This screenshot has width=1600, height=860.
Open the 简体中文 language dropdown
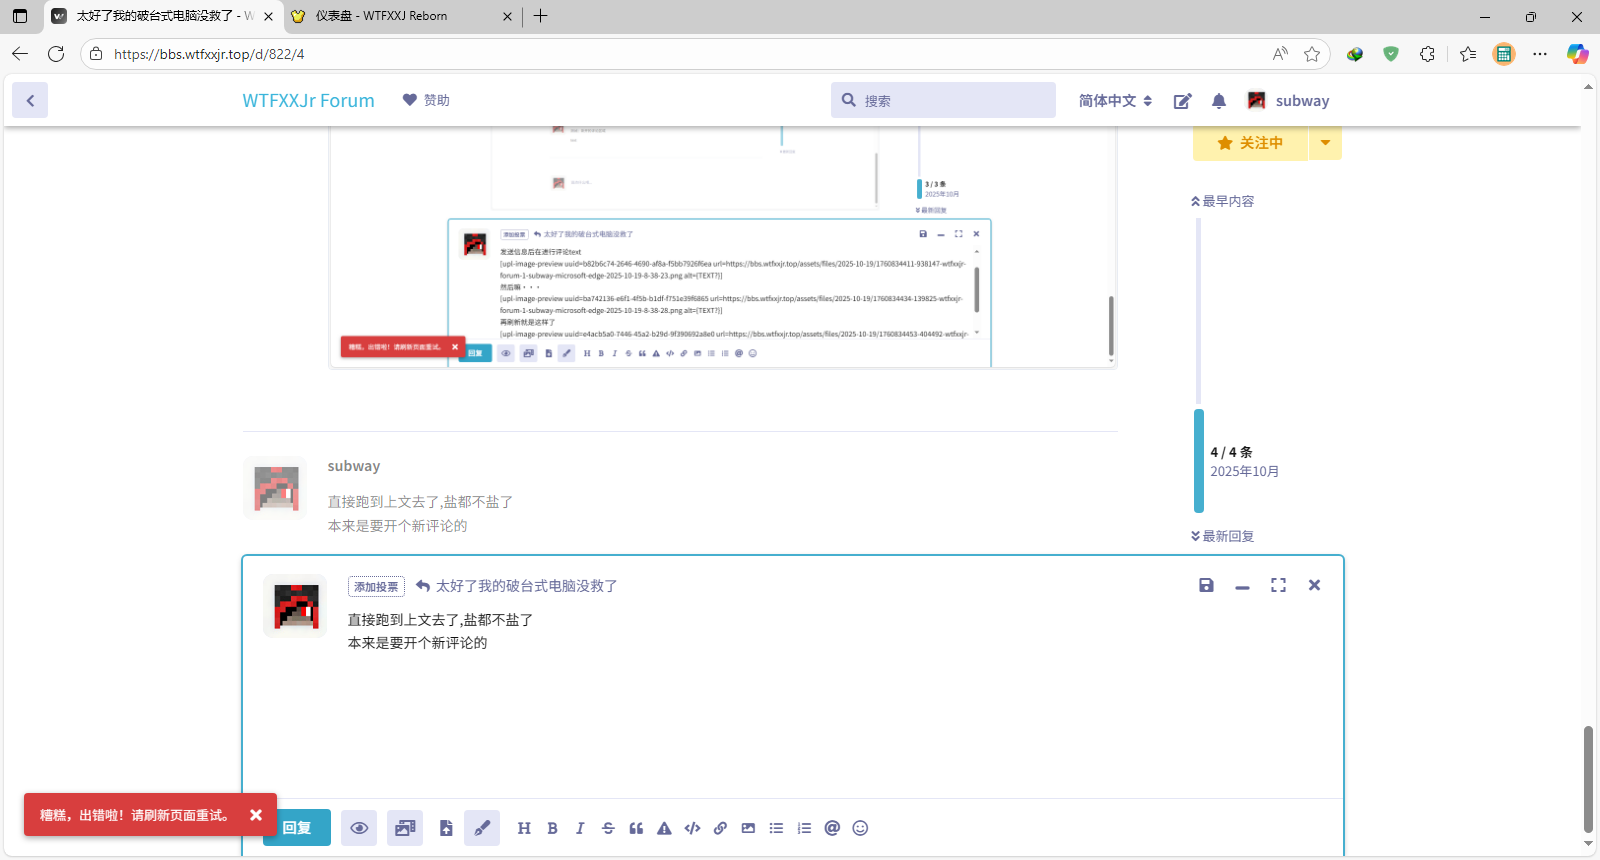pos(1115,101)
